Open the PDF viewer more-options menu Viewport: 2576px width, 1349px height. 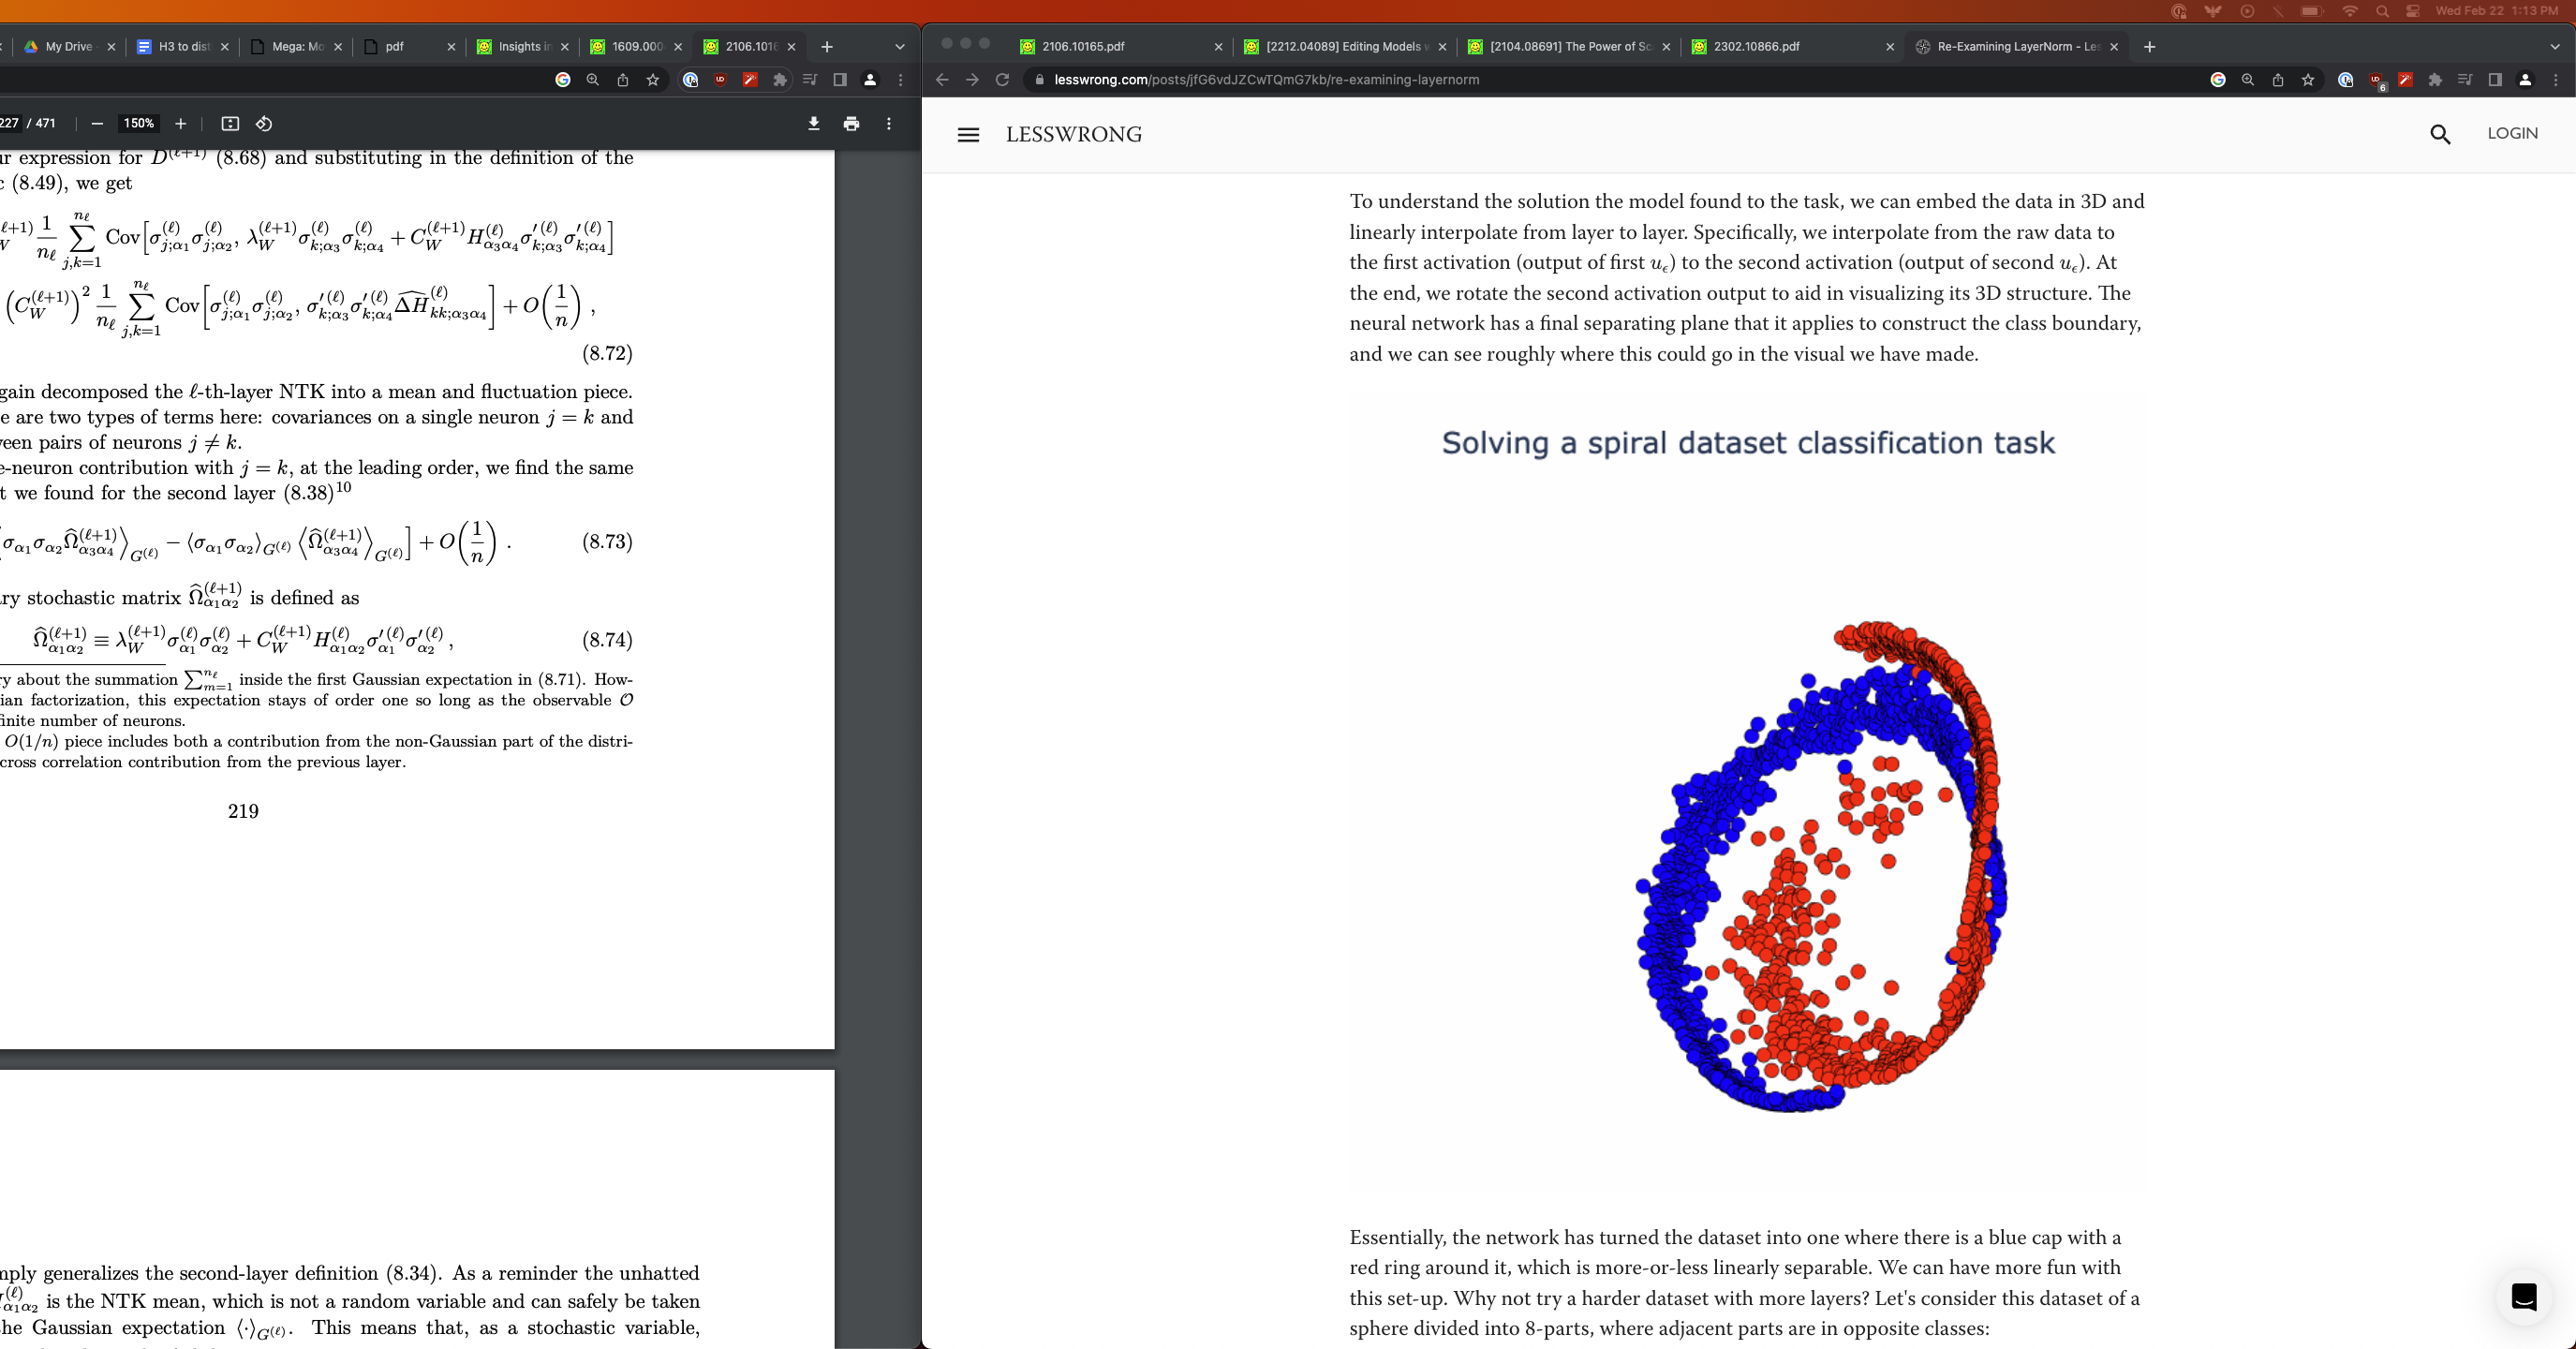(888, 124)
